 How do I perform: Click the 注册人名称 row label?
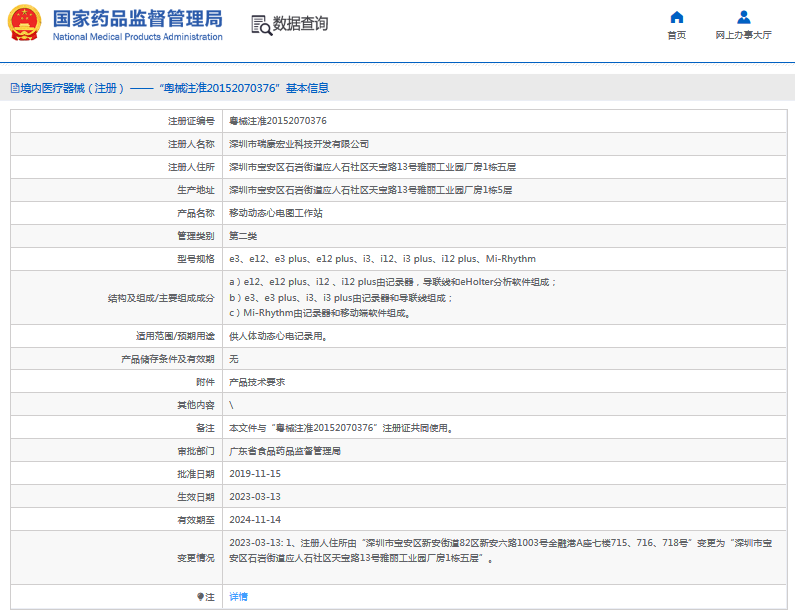click(191, 144)
